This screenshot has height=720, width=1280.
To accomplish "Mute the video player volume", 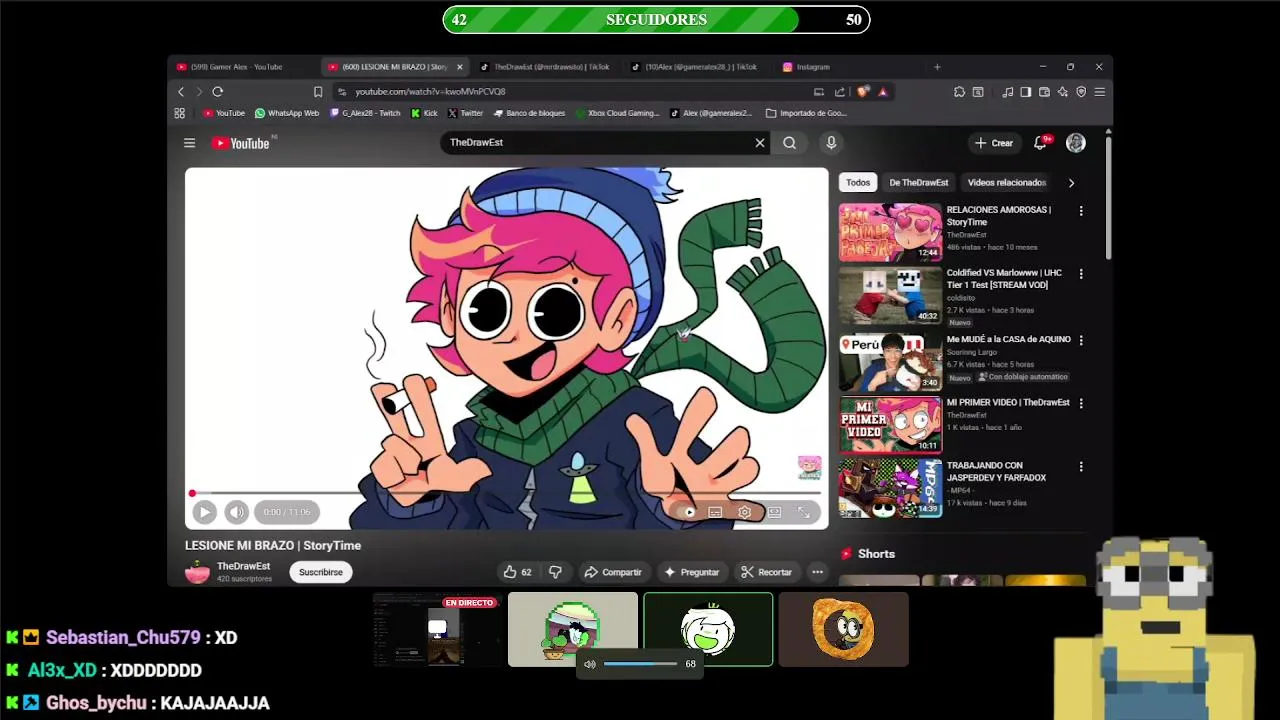I will click(x=236, y=512).
